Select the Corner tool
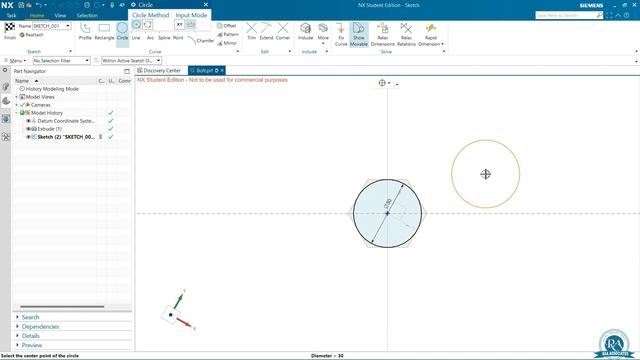The height and width of the screenshot is (360, 640). click(x=282, y=31)
